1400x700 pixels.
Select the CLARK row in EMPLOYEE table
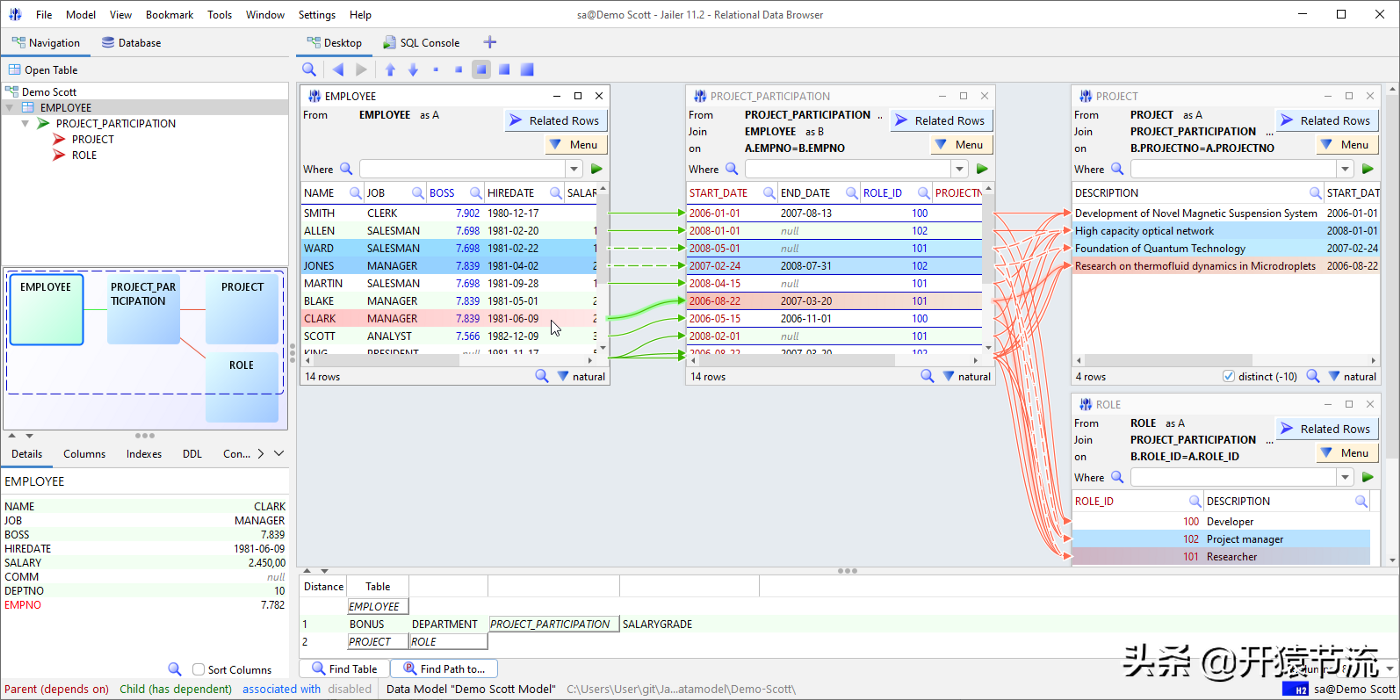pos(320,319)
